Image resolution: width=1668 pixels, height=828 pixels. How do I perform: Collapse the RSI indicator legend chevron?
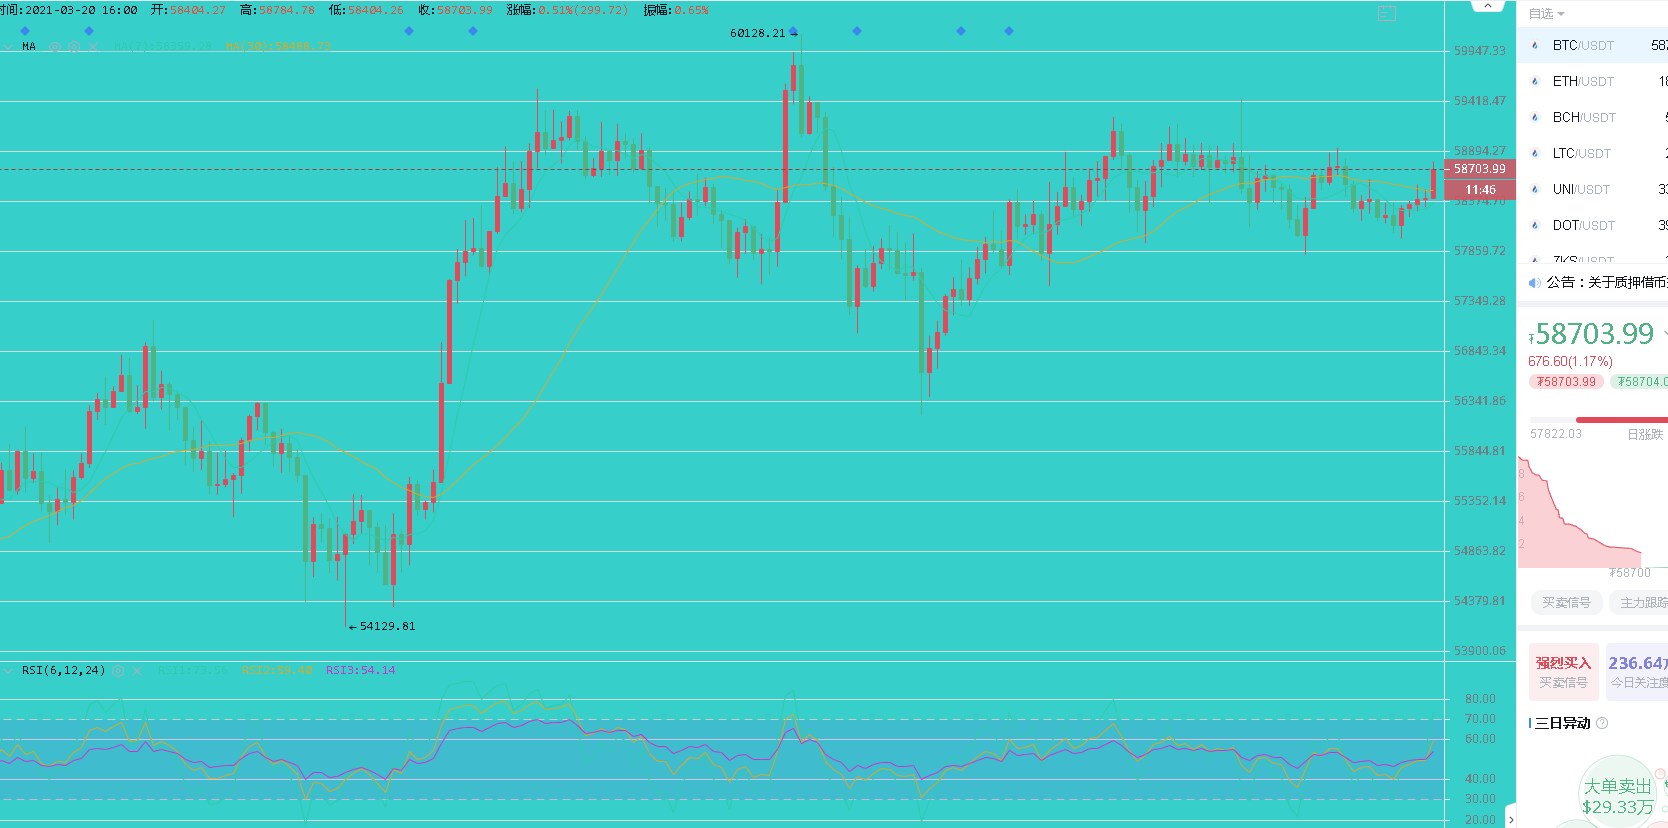click(8, 671)
